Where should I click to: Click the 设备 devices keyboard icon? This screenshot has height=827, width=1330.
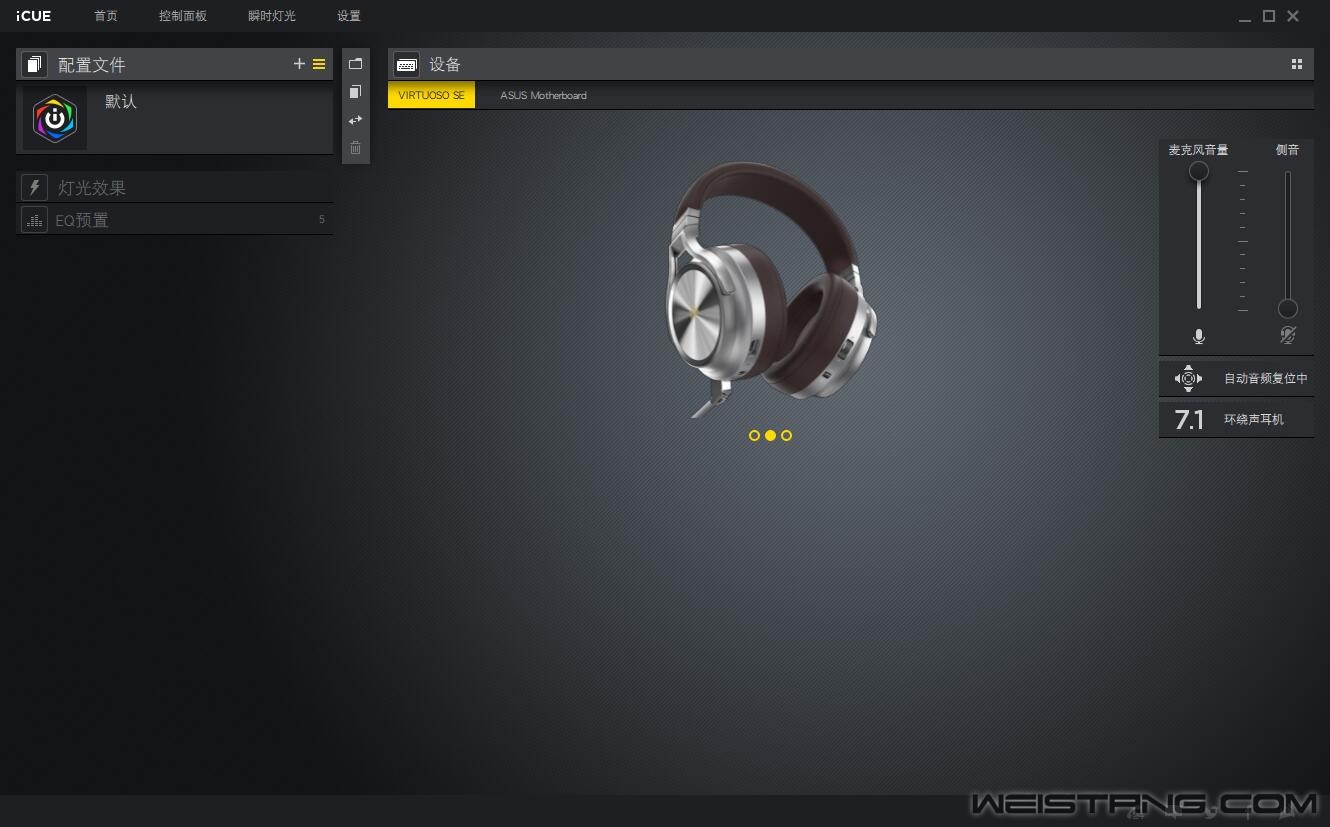[406, 64]
